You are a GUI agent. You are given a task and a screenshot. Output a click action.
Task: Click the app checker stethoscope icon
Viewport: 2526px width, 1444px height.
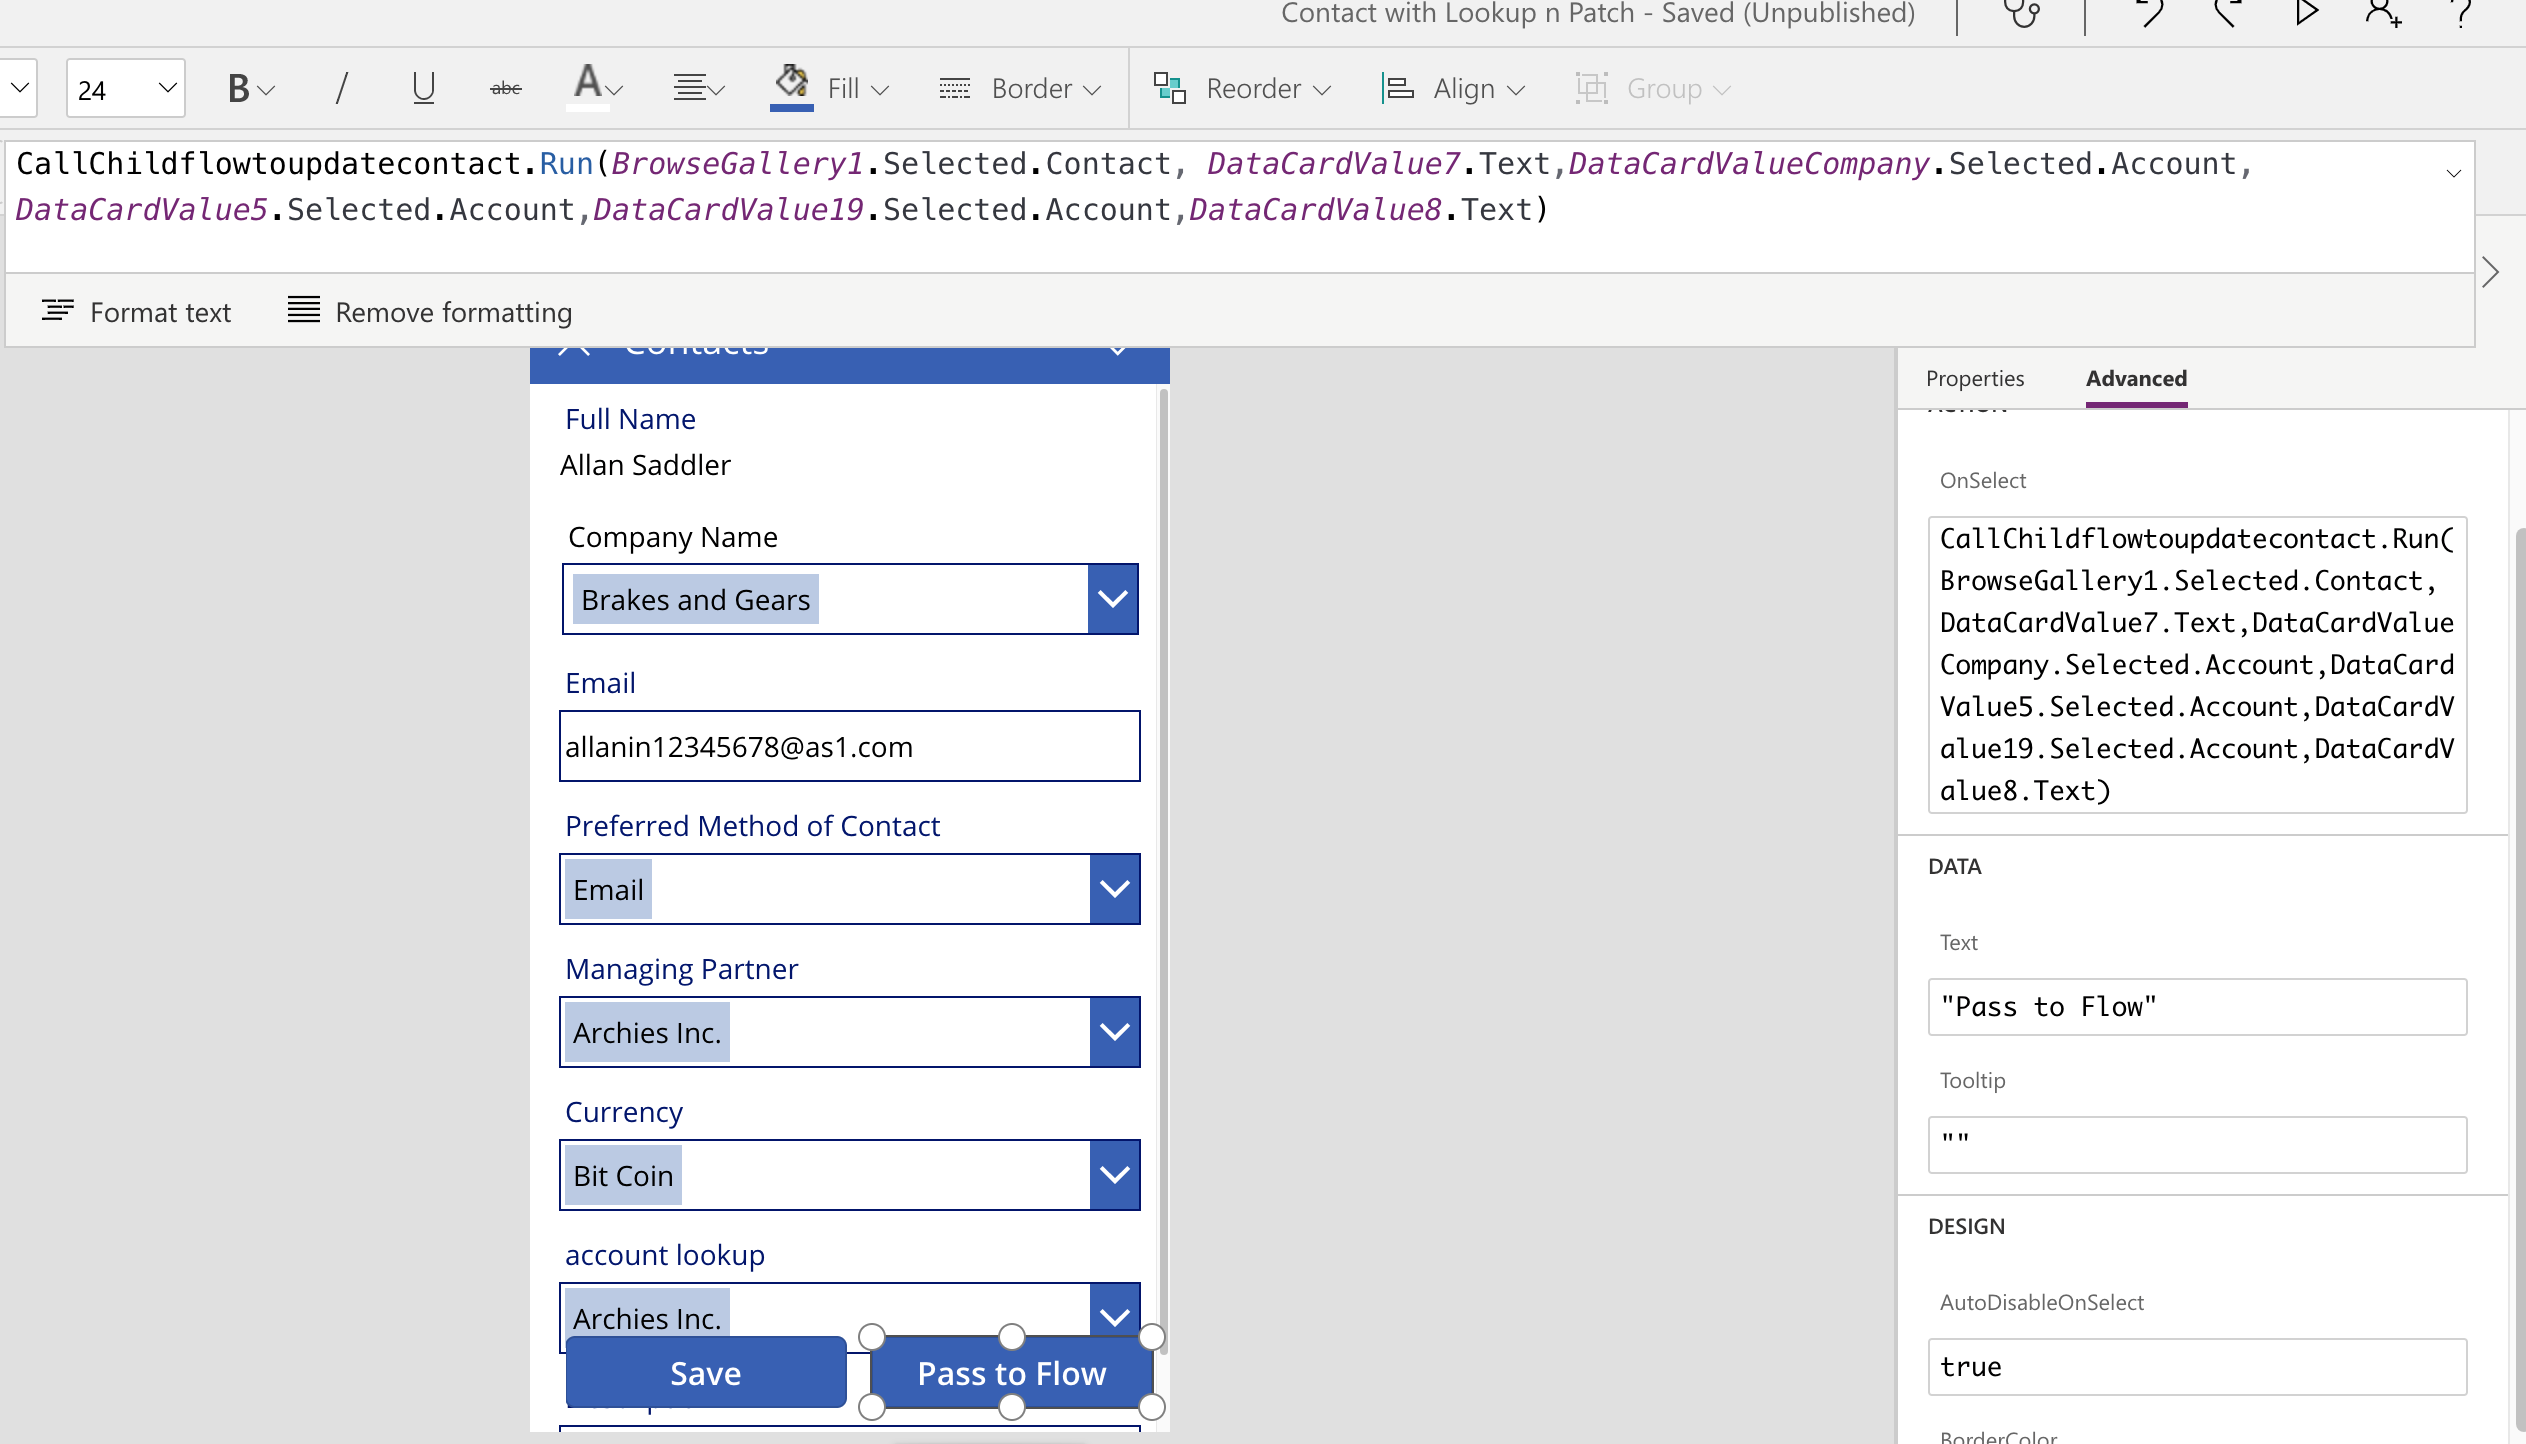2022,14
